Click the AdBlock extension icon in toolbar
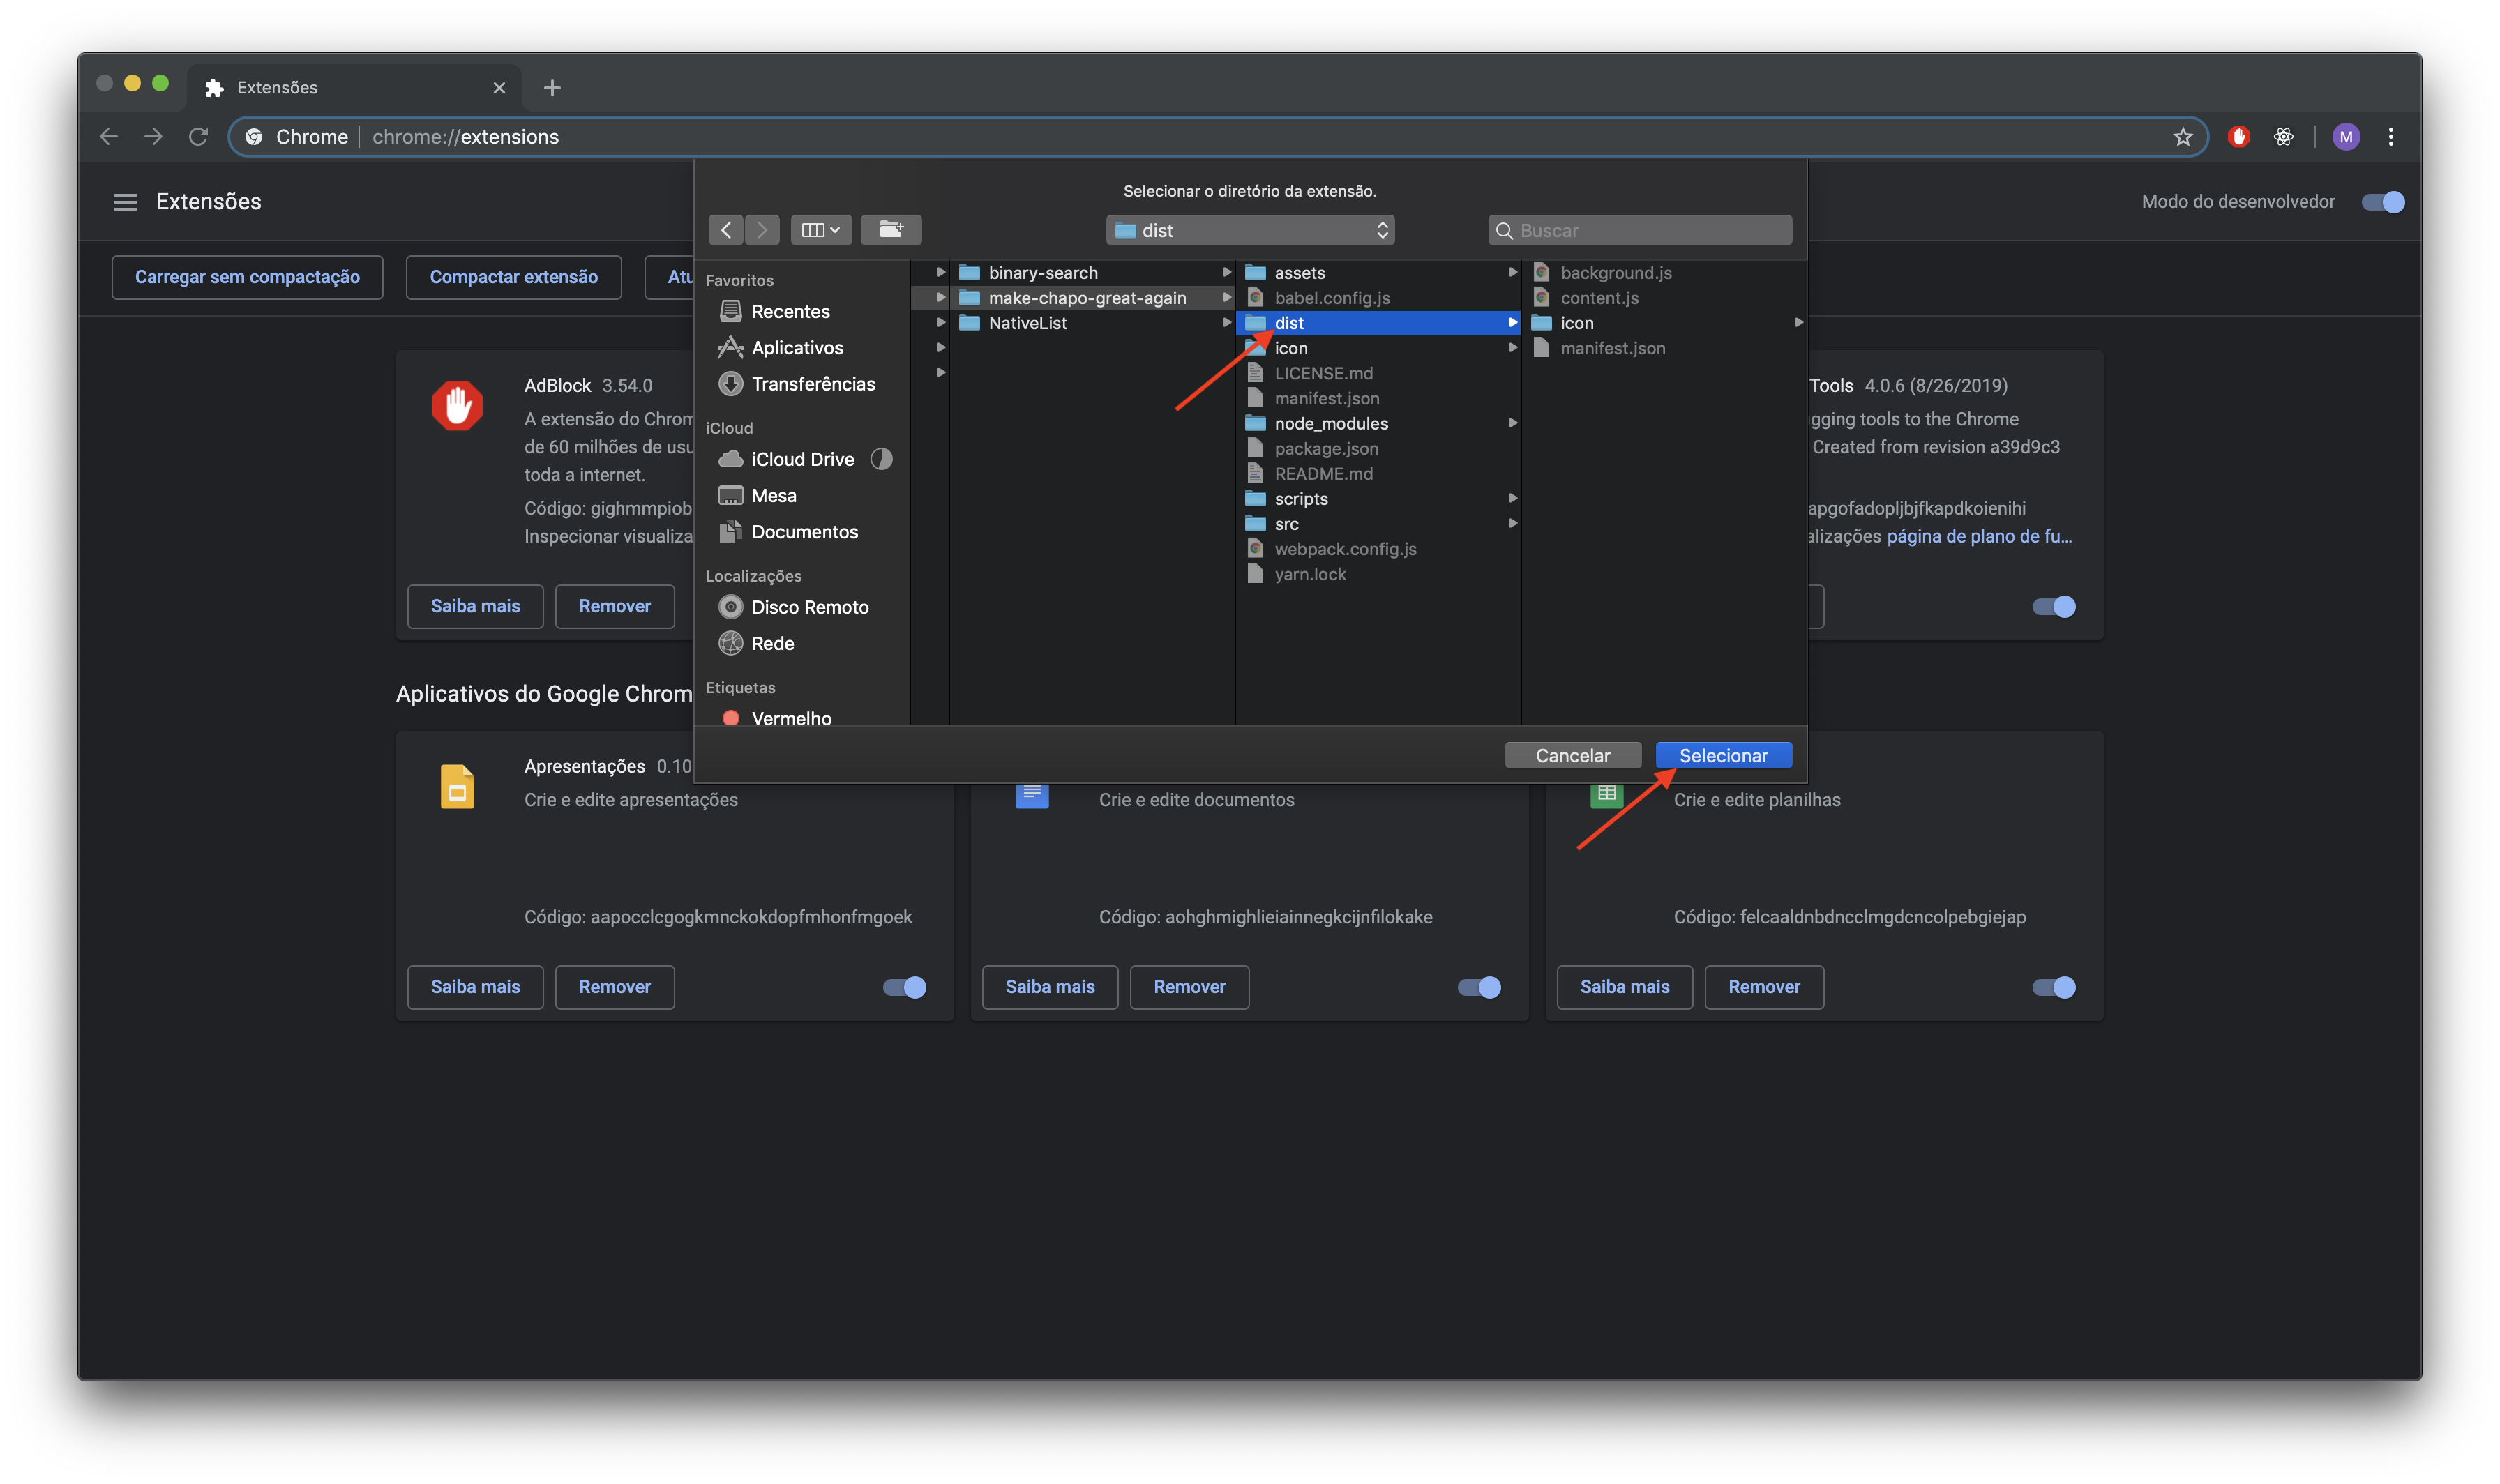 click(2238, 137)
